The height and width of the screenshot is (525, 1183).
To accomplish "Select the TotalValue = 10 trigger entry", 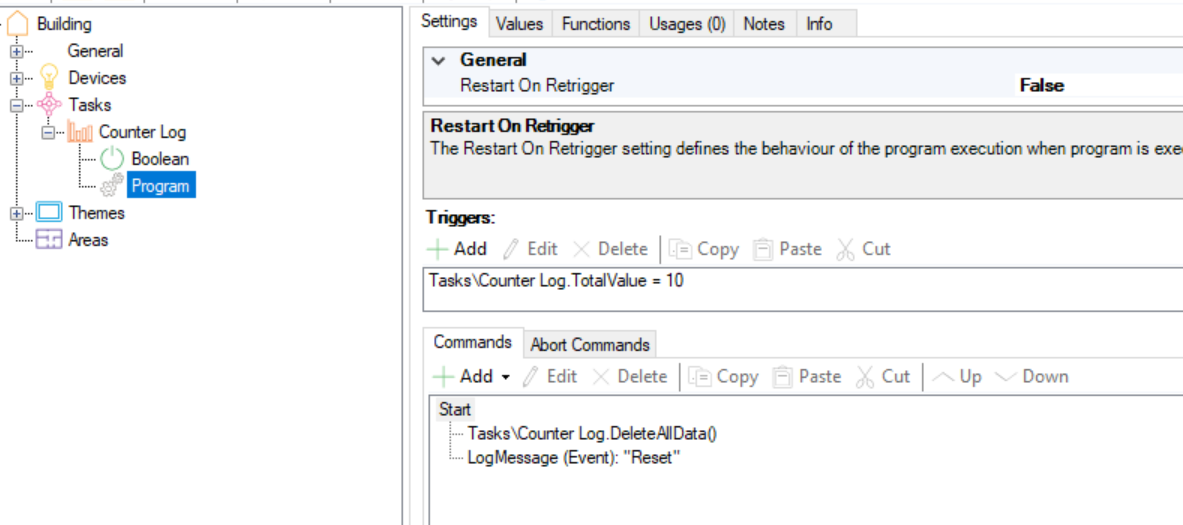I will point(556,281).
